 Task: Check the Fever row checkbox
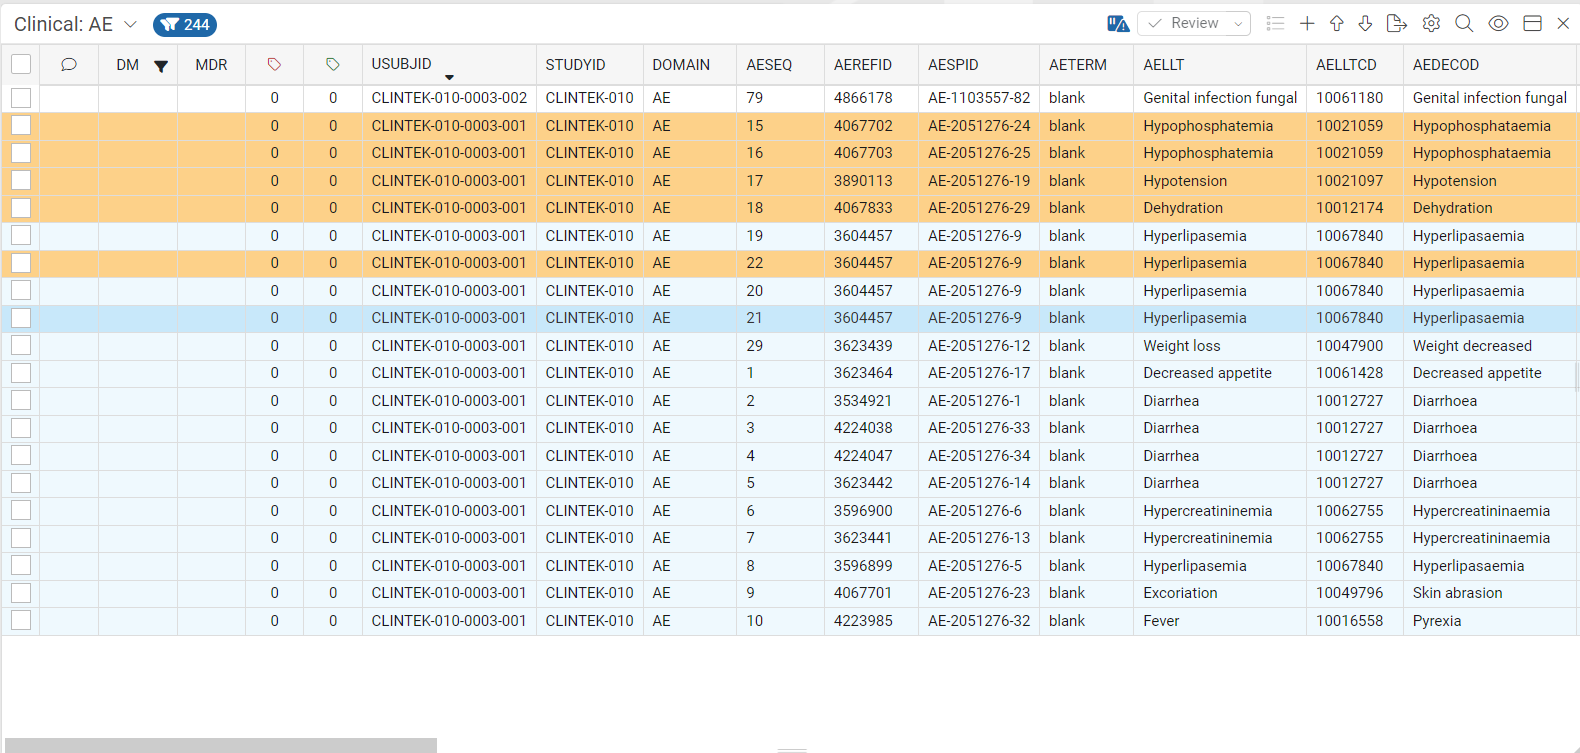[21, 621]
